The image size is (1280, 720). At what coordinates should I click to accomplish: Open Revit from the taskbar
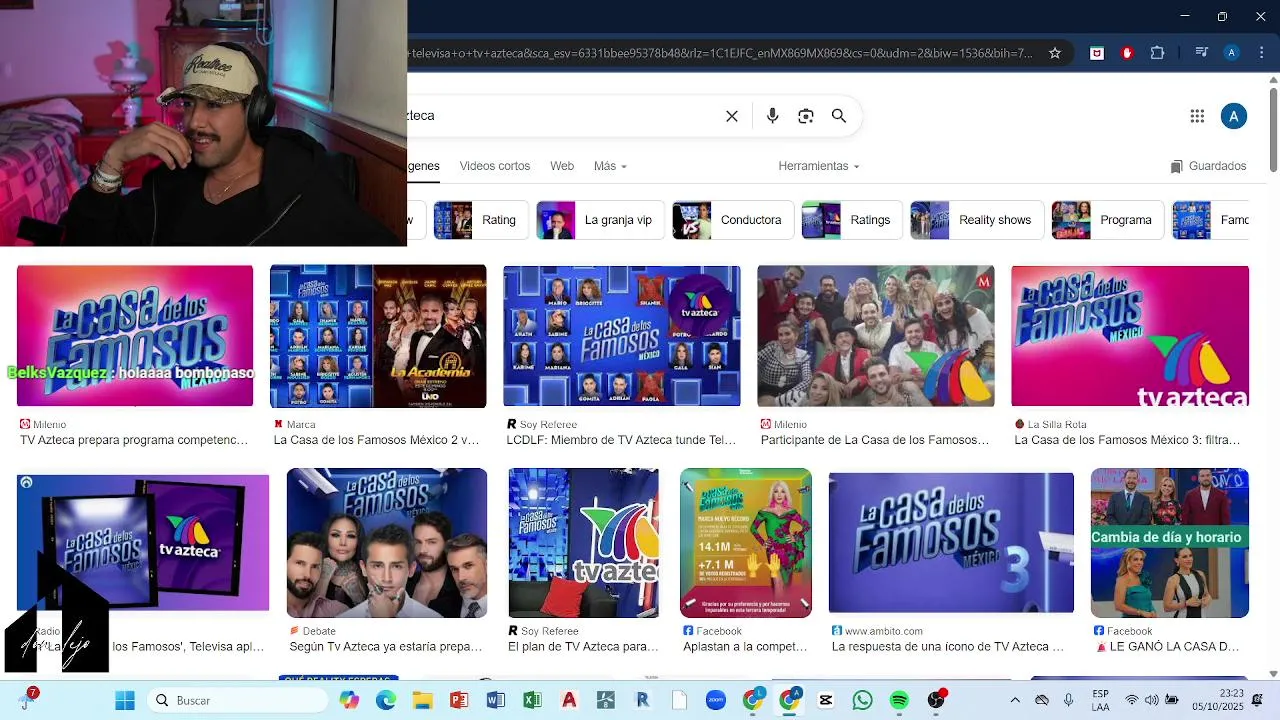[642, 700]
